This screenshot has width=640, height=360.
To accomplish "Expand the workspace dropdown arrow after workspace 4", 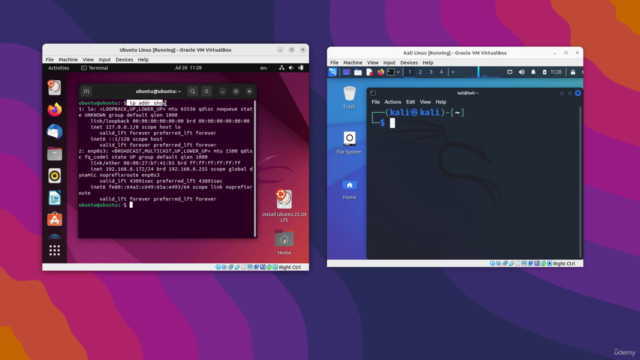I will pyautogui.click(x=453, y=72).
